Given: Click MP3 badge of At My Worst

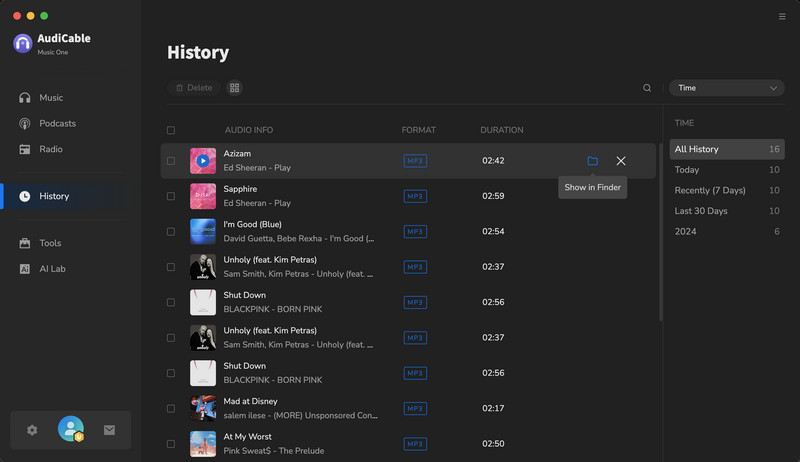Looking at the screenshot, I should (x=415, y=444).
